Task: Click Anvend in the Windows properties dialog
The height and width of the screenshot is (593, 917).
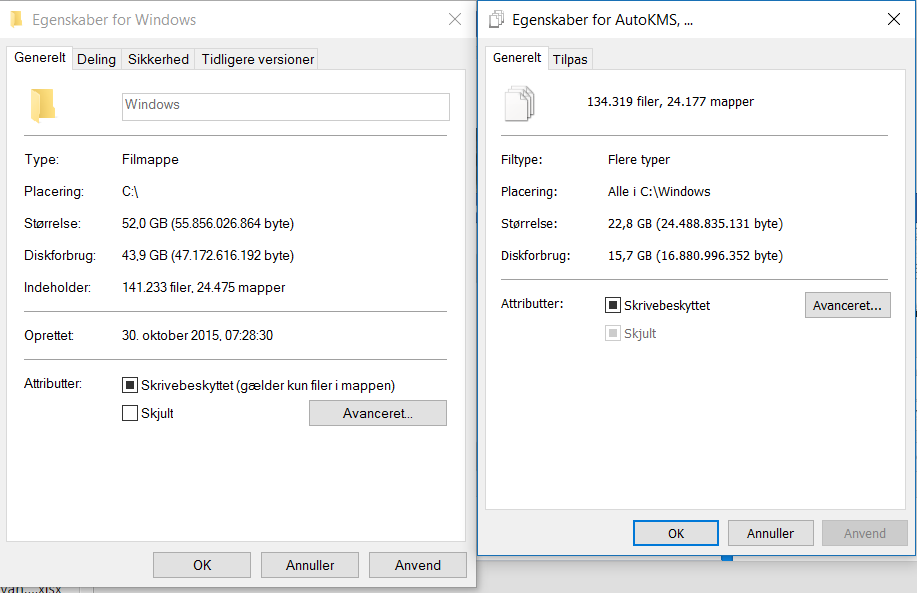Action: coord(418,565)
